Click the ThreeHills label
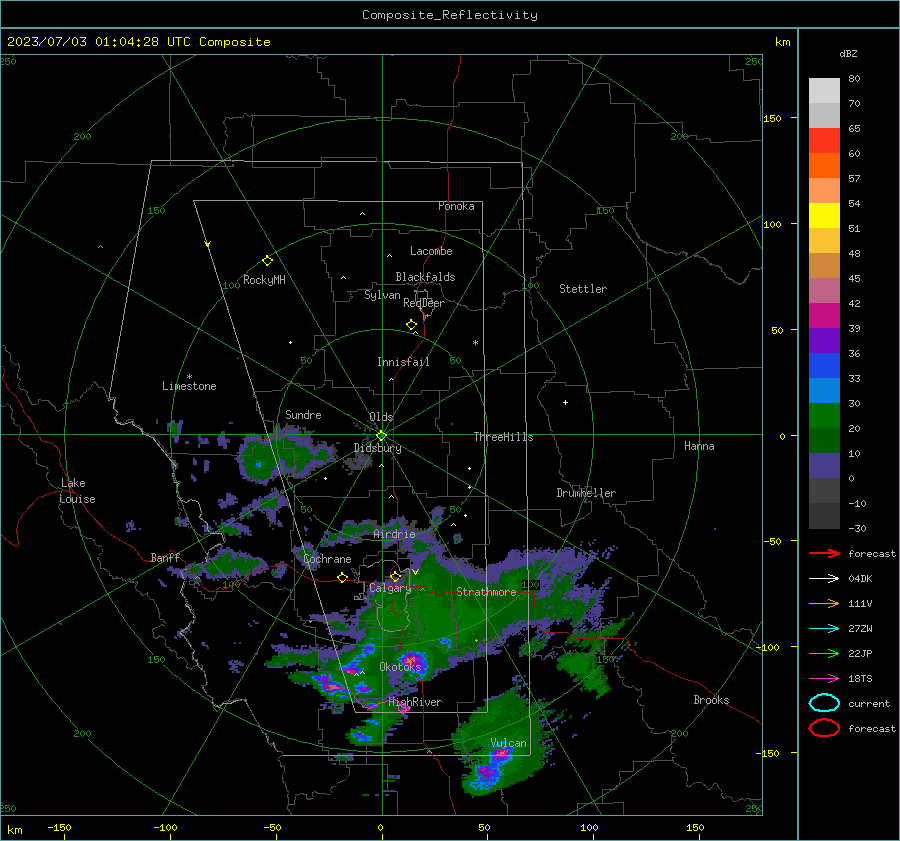Image resolution: width=900 pixels, height=841 pixels. 503,437
